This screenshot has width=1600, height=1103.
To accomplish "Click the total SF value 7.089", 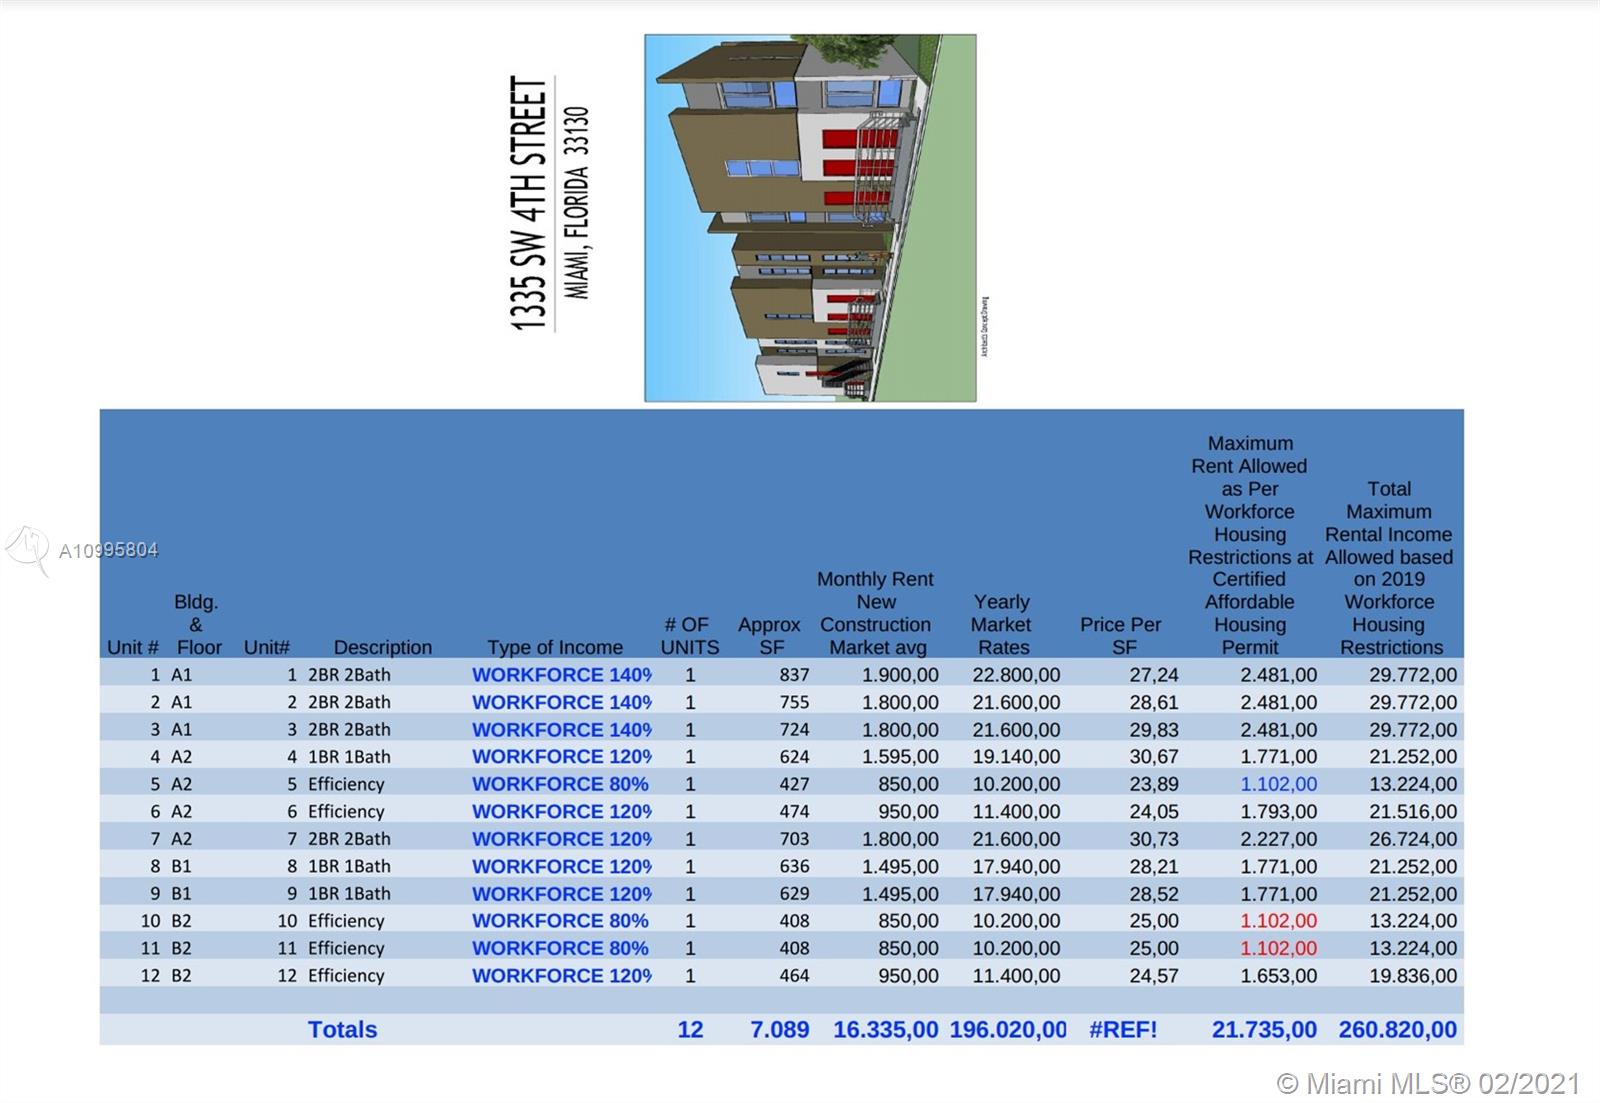I will pos(780,1030).
